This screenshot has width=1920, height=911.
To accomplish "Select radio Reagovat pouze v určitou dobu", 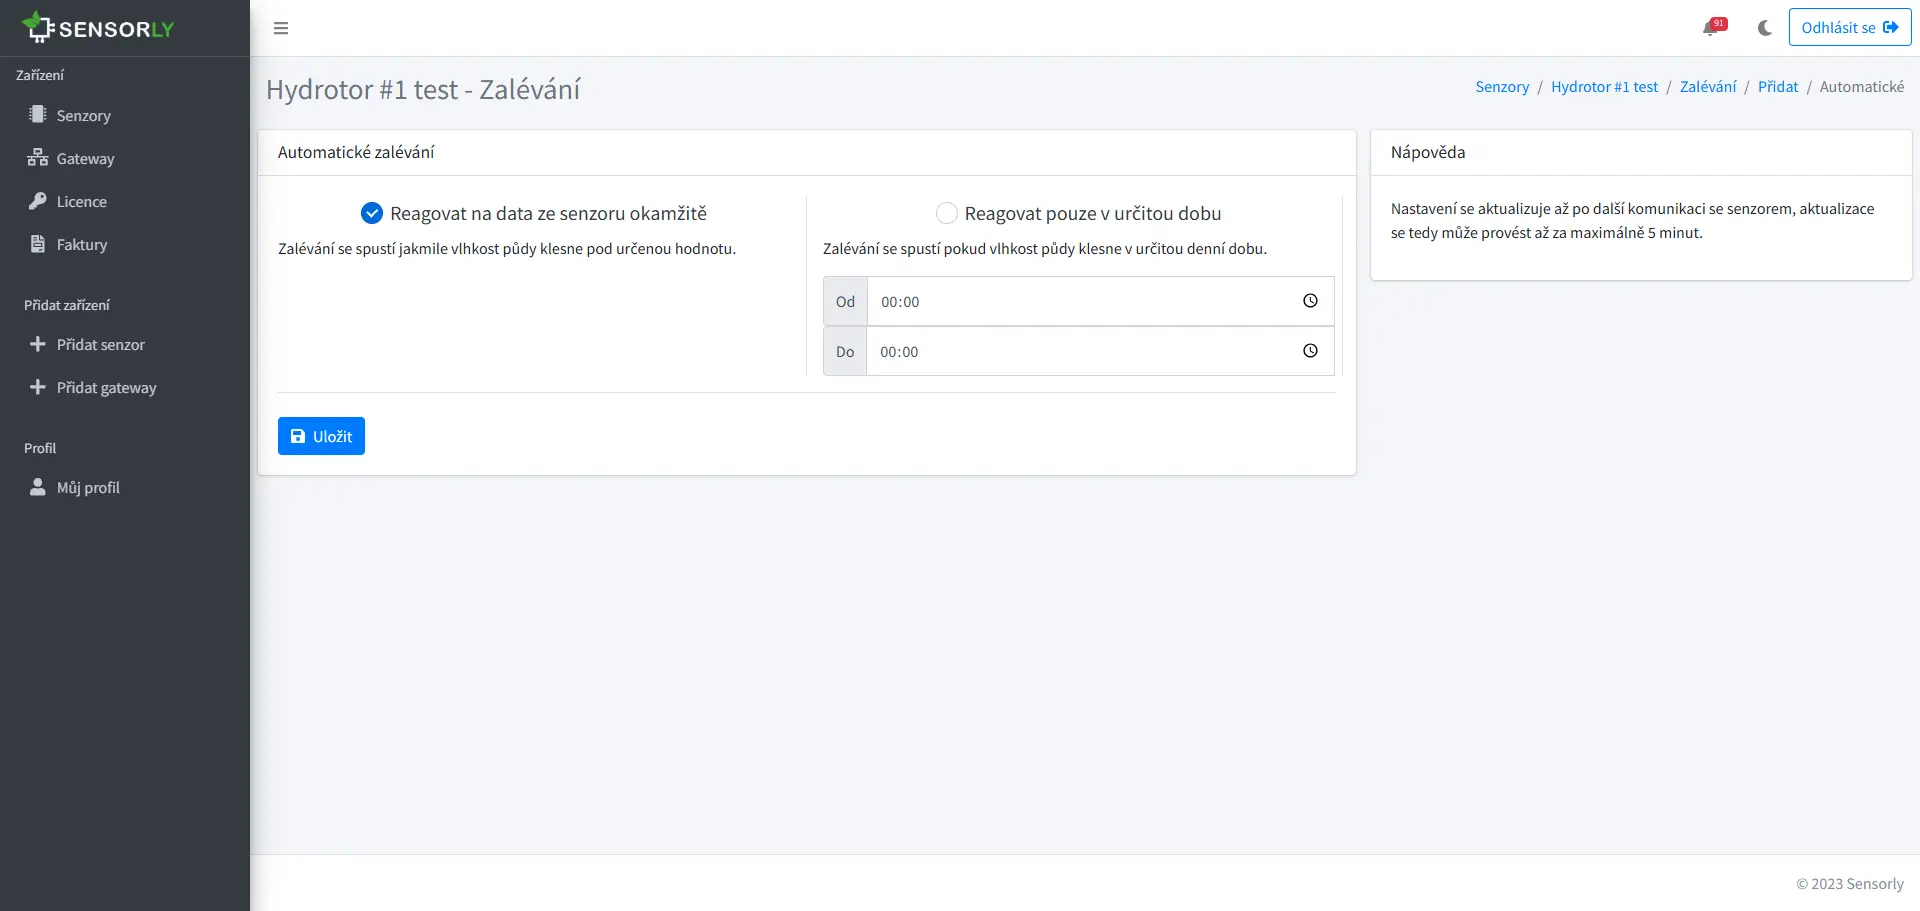I will click(946, 212).
